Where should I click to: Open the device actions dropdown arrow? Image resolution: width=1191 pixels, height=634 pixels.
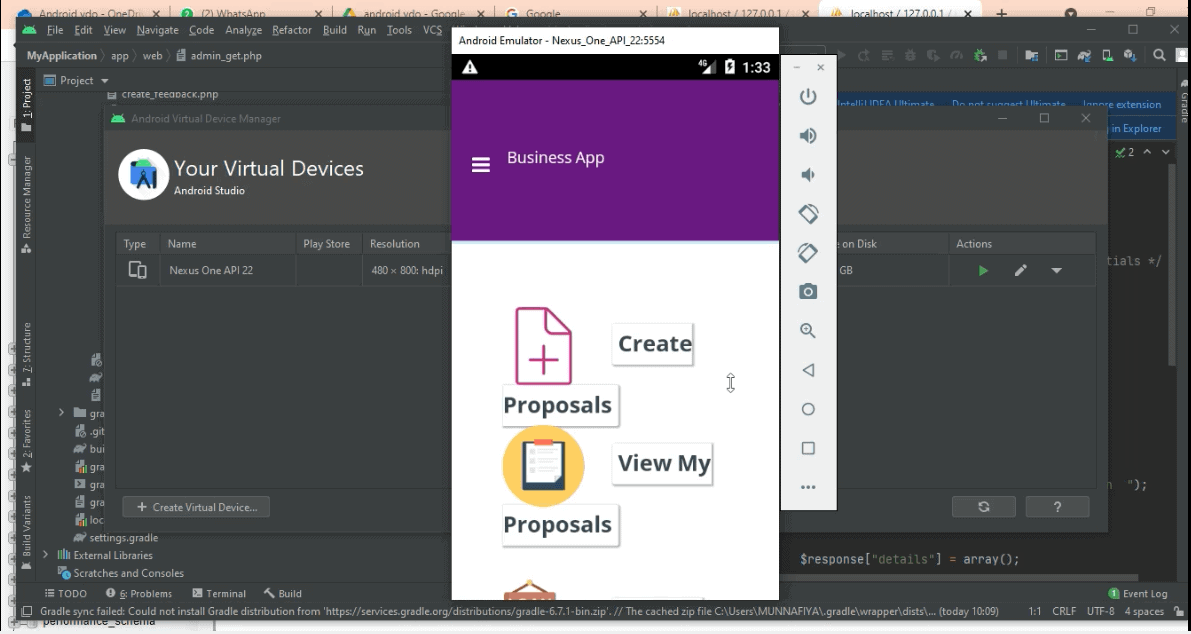(1056, 271)
